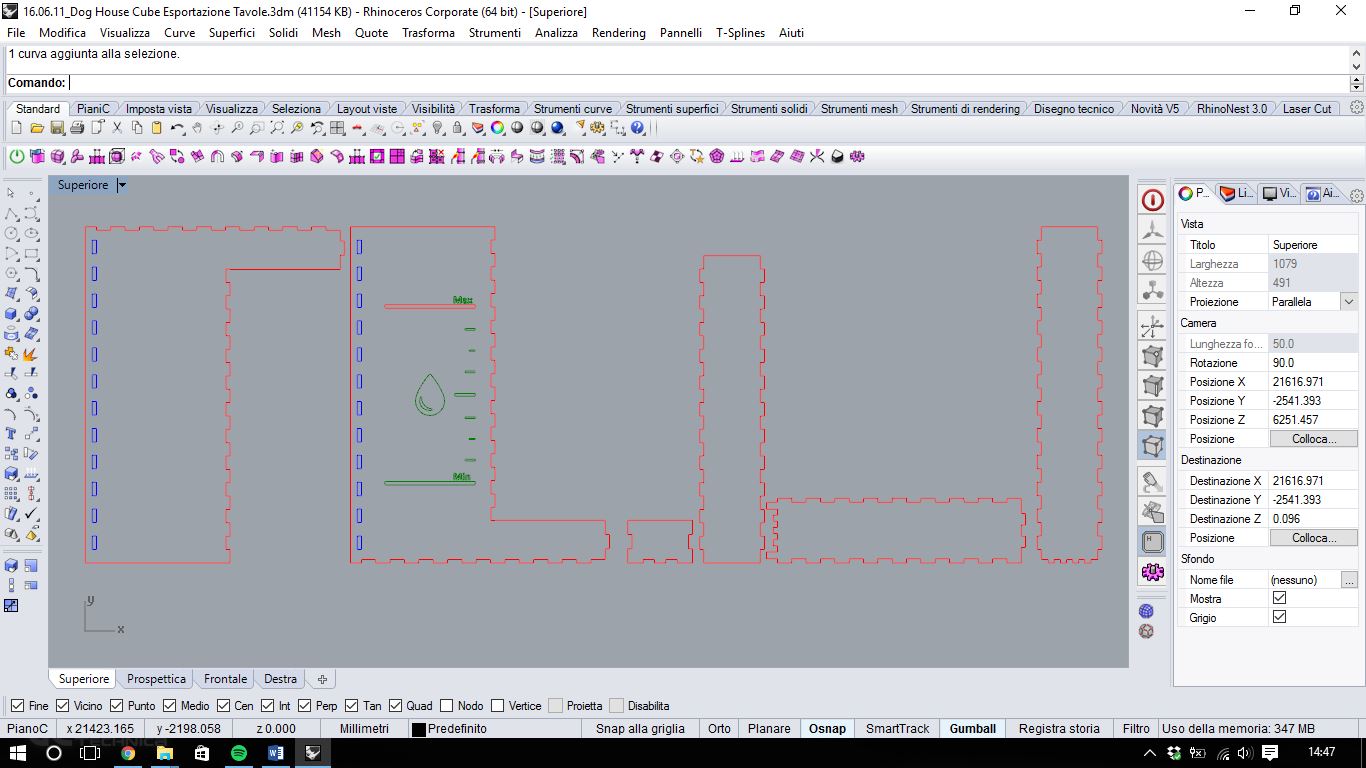Image resolution: width=1366 pixels, height=768 pixels.
Task: Open Layers from the Standard toolbar
Action: pos(477,128)
